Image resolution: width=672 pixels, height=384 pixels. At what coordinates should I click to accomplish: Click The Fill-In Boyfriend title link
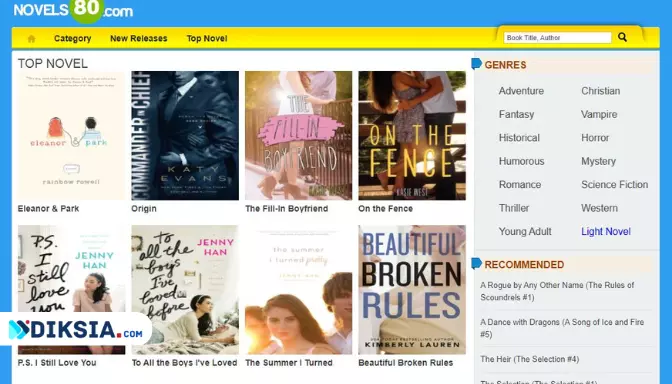(x=286, y=209)
